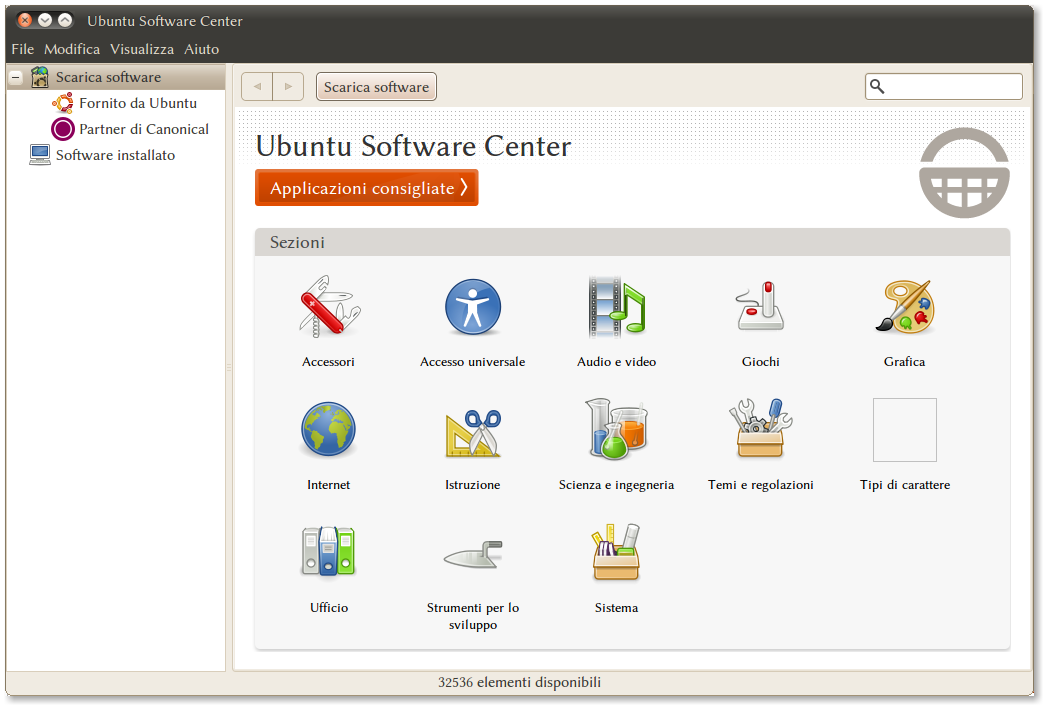Open the Visualizza menu

tap(142, 49)
